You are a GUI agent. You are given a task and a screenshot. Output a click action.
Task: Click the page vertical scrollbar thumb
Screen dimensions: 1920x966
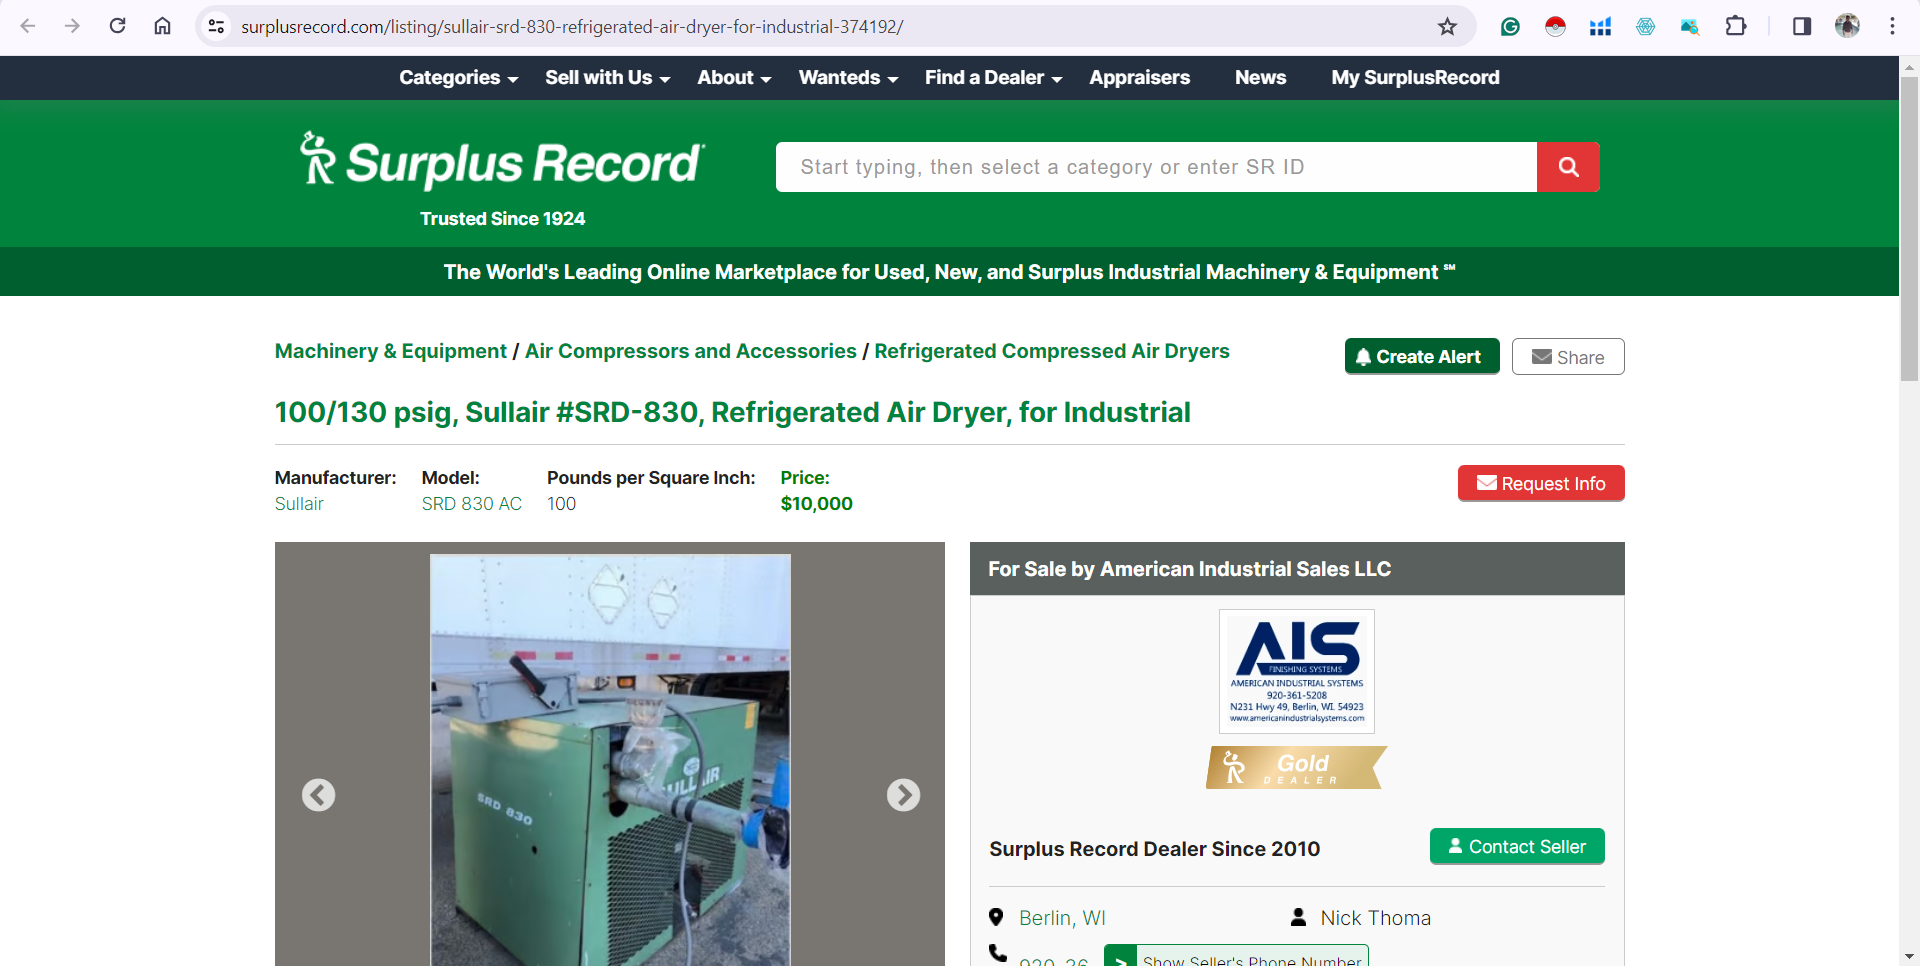click(x=1909, y=229)
